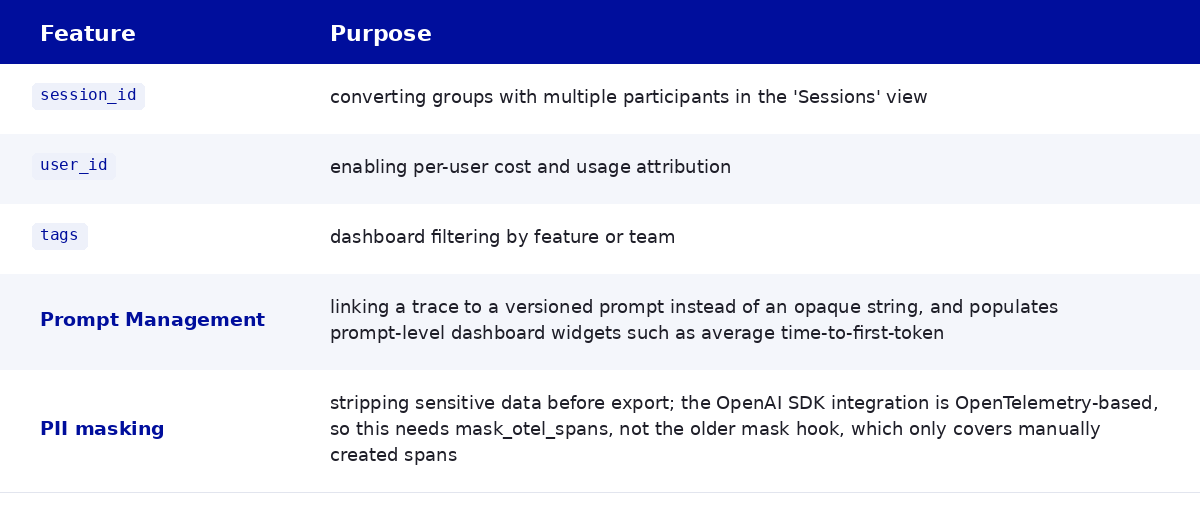Click the session_id purpose description text
The height and width of the screenshot is (512, 1200).
(629, 97)
